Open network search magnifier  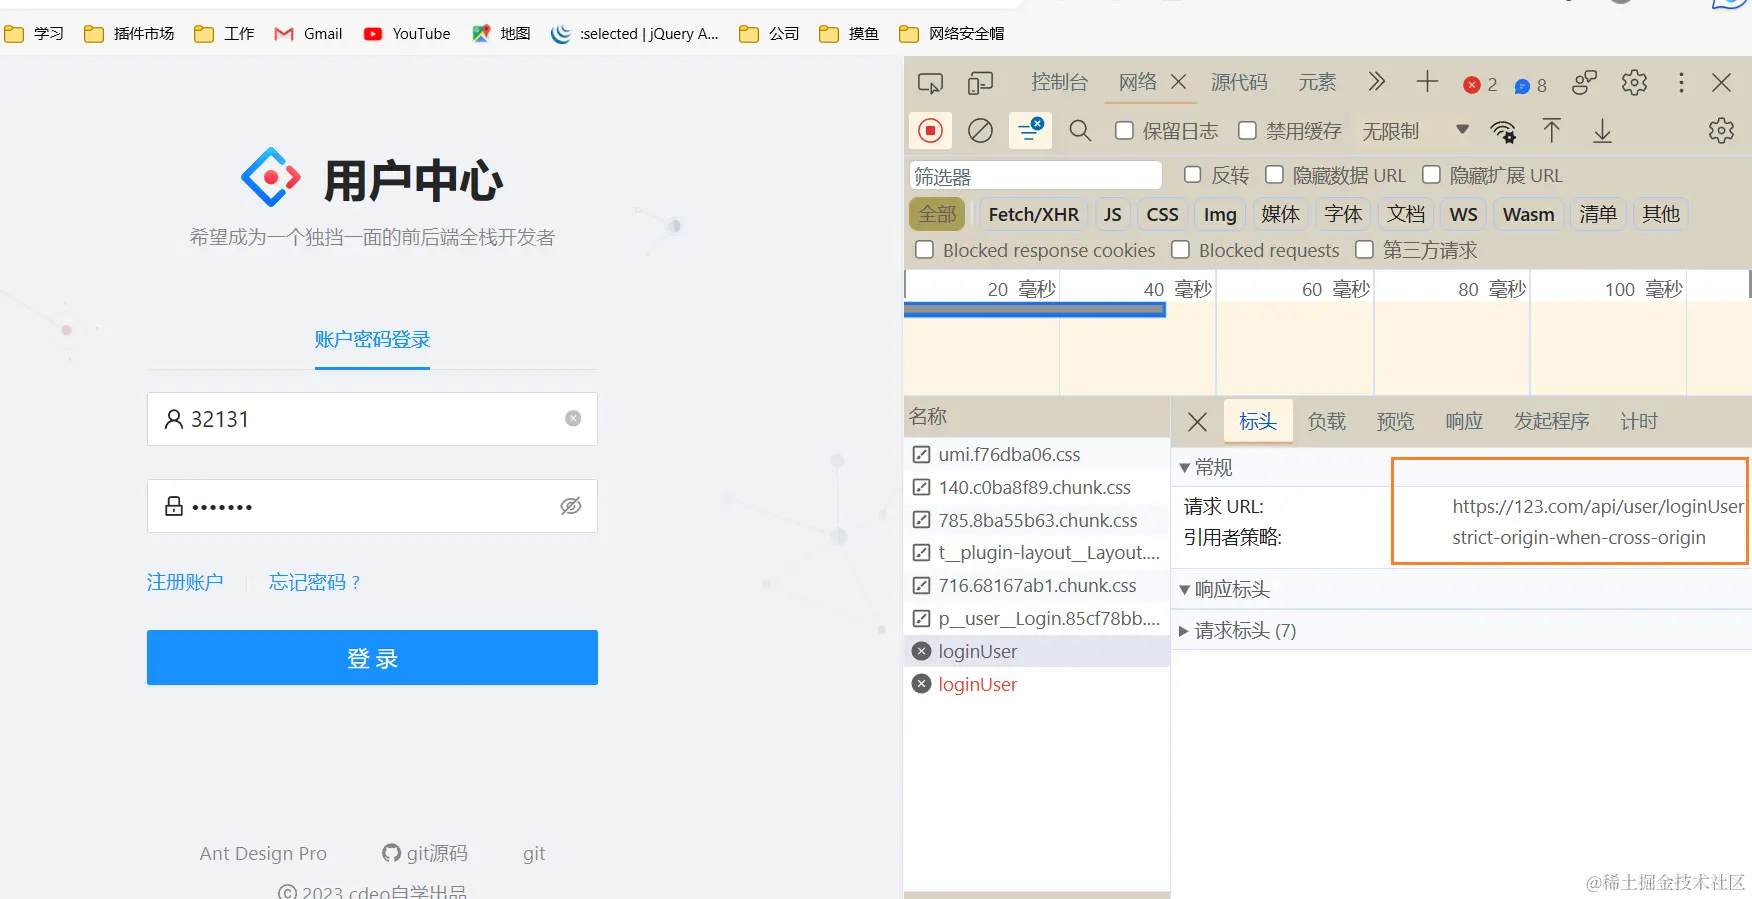1080,131
